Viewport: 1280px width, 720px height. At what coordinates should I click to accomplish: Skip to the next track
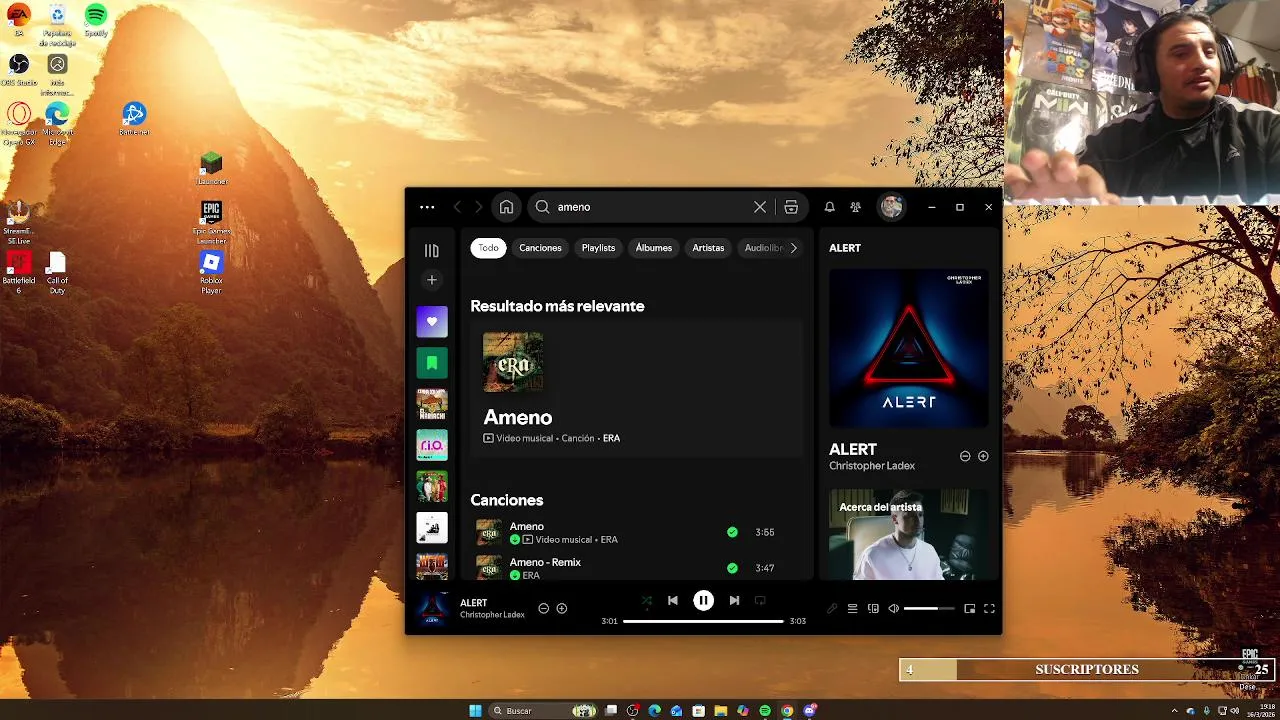734,601
